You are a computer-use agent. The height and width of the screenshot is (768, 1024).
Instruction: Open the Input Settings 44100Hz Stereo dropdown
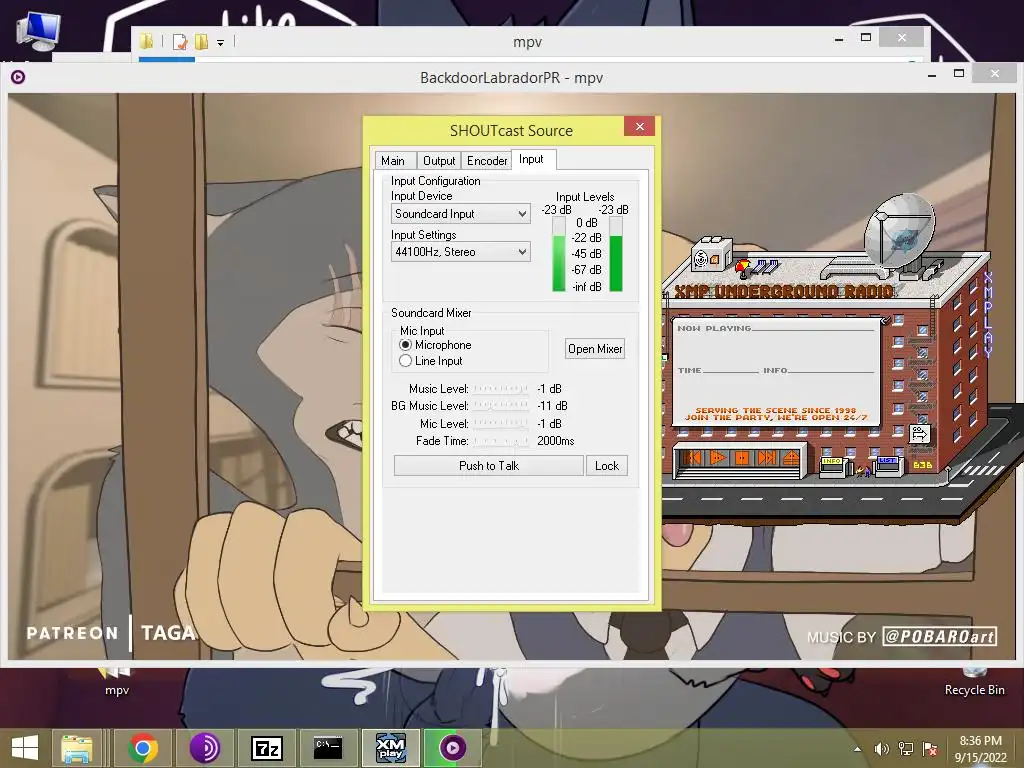[x=460, y=252]
